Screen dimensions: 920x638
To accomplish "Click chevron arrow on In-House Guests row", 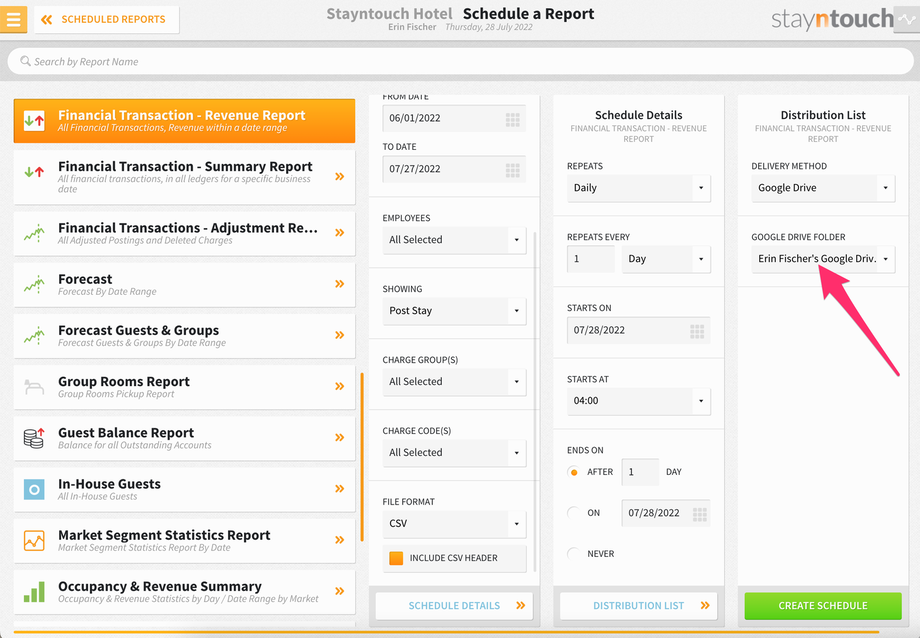I will [x=339, y=488].
